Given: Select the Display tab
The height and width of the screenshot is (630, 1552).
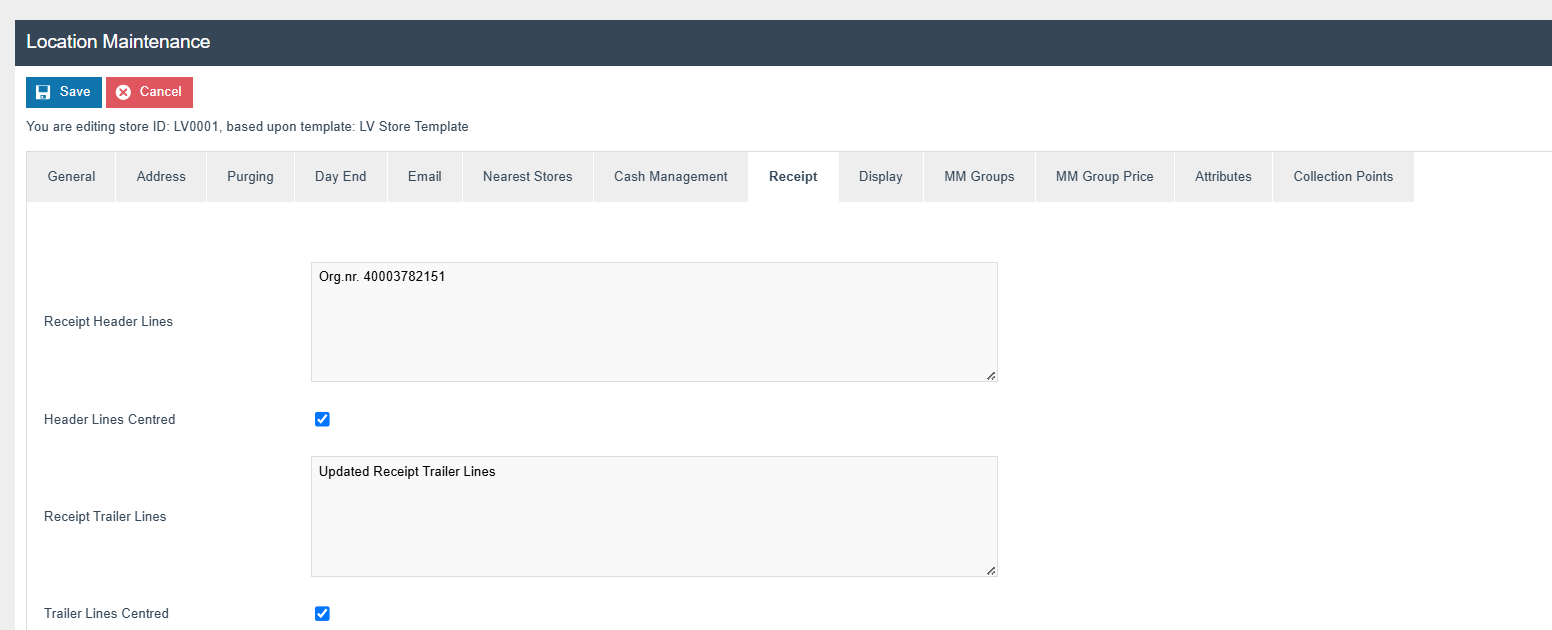Looking at the screenshot, I should pos(880,177).
